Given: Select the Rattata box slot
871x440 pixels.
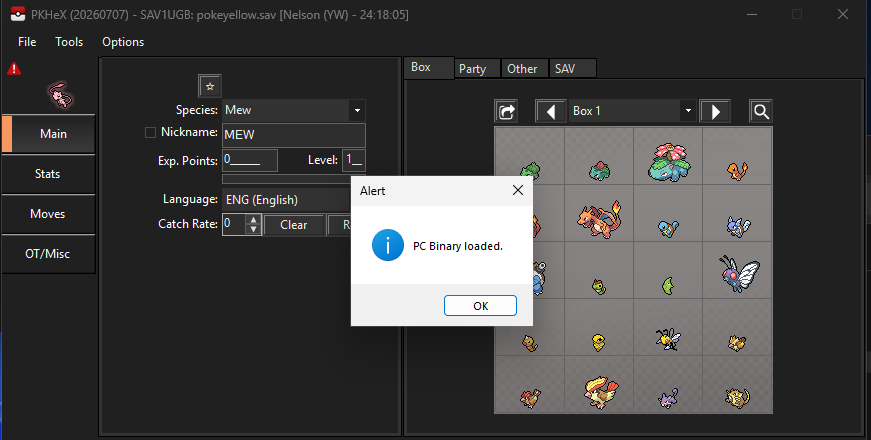Looking at the screenshot, I should 668,384.
